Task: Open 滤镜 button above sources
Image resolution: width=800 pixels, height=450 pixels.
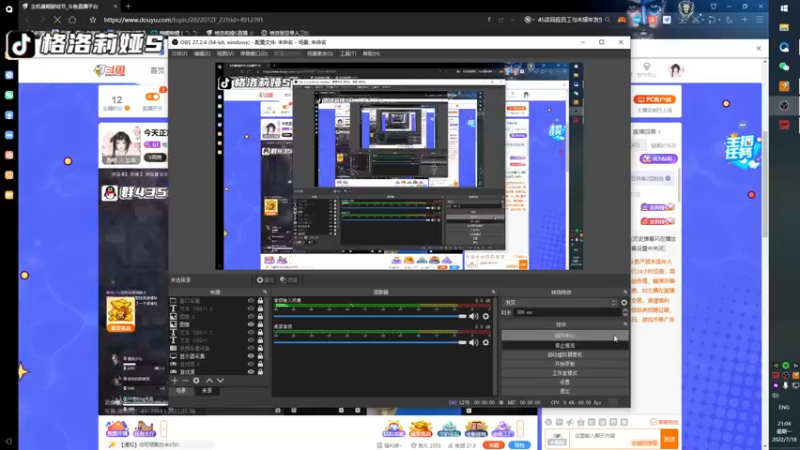Action: click(x=289, y=280)
